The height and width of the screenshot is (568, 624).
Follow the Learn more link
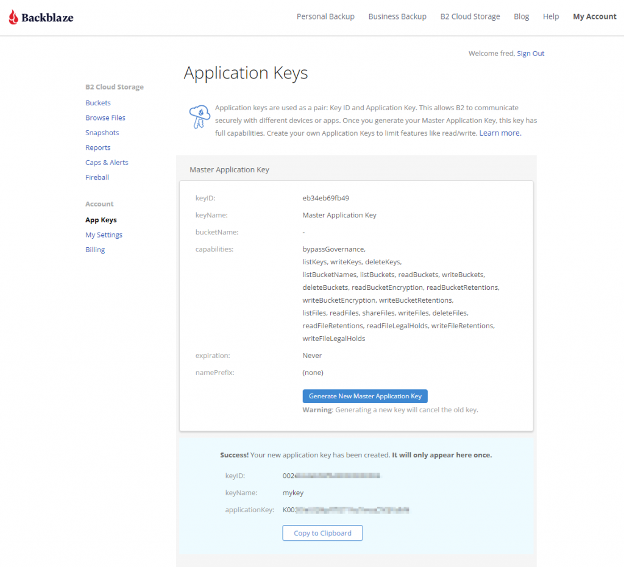click(x=500, y=133)
